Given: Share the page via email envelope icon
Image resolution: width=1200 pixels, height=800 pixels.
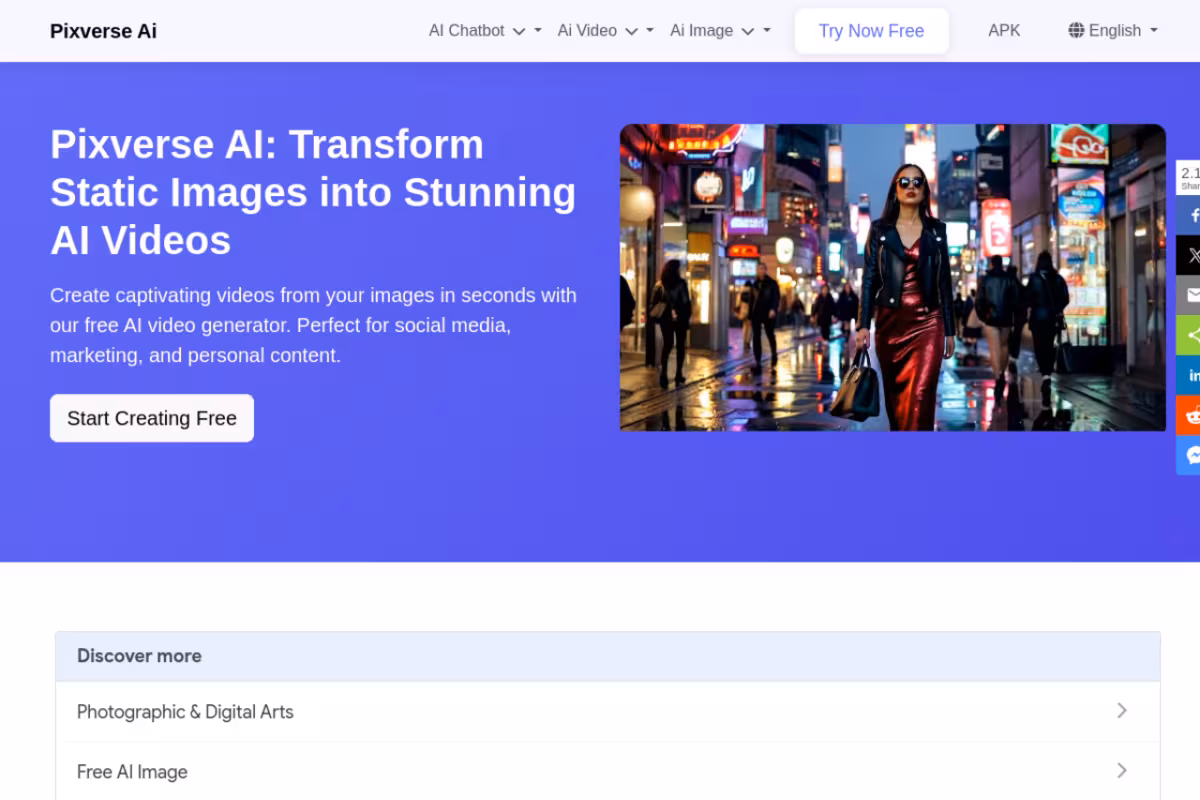Looking at the screenshot, I should (1188, 295).
